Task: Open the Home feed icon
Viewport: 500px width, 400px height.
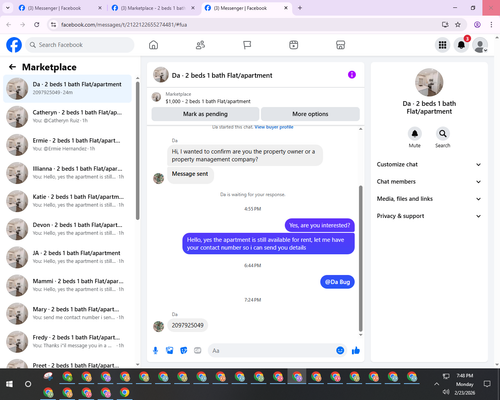Action: click(153, 45)
